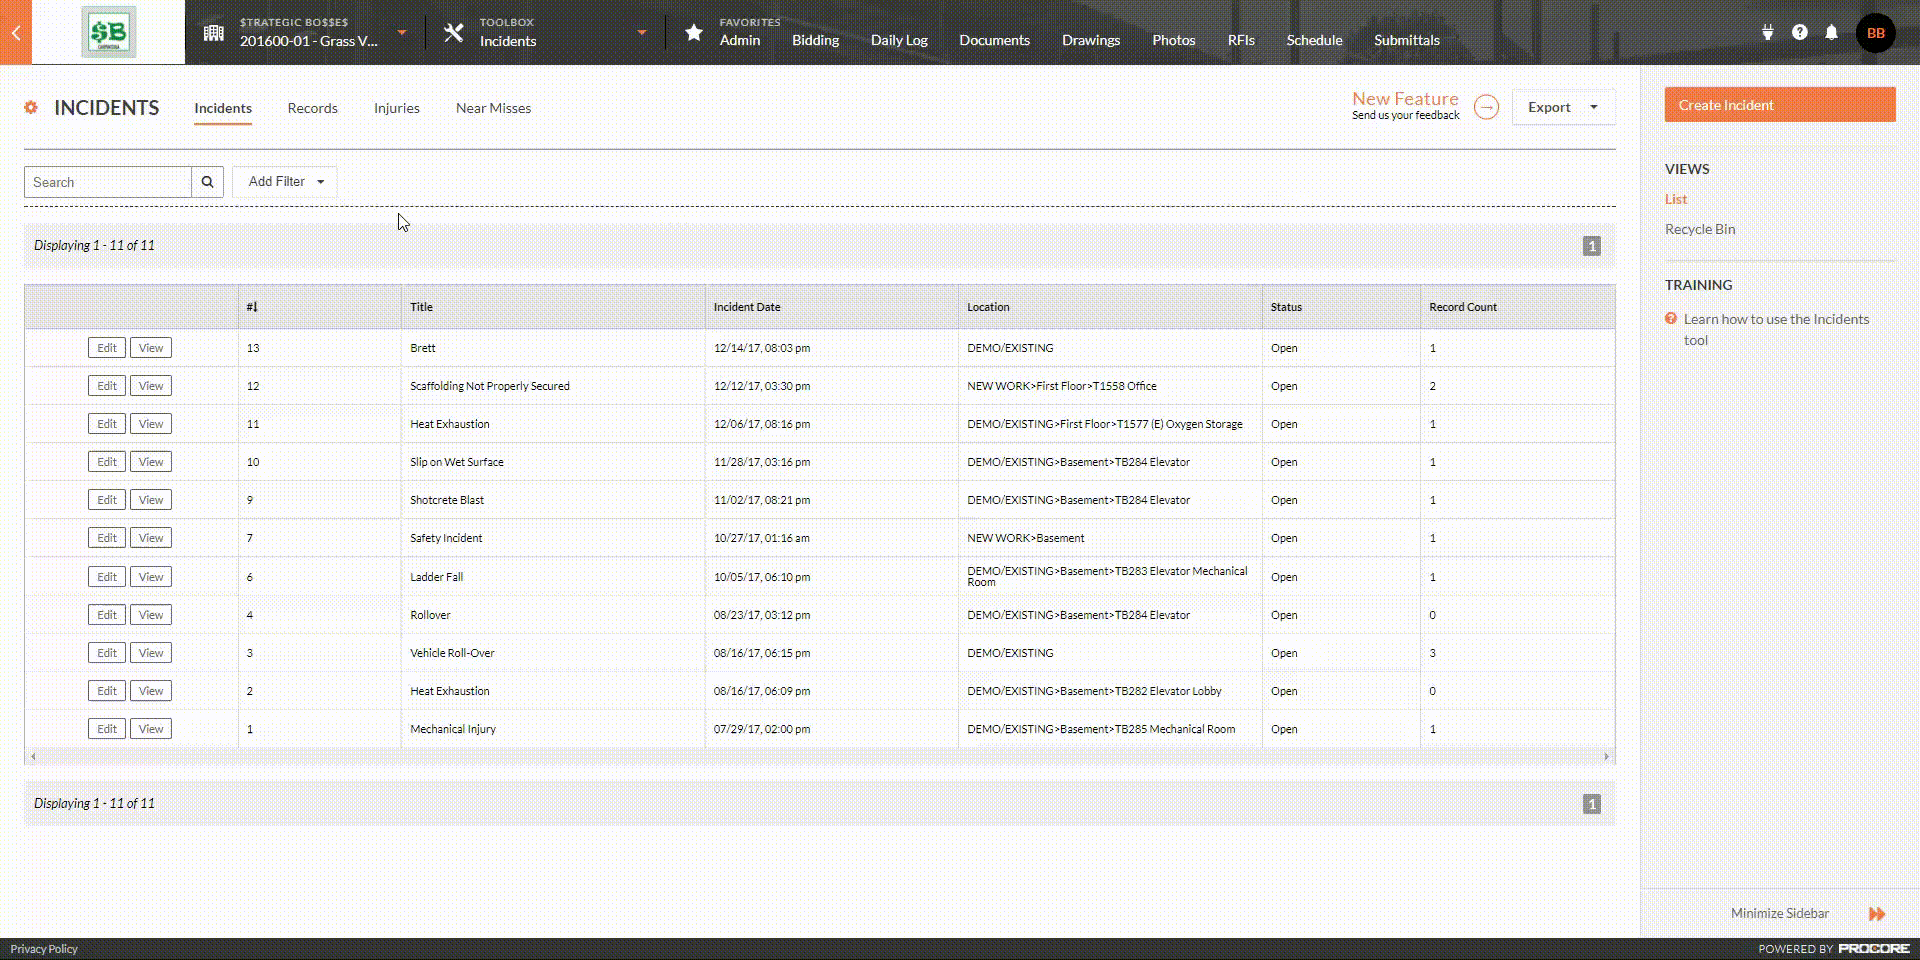Click the back arrow in top-left corner
This screenshot has height=960, width=1920.
click(16, 33)
